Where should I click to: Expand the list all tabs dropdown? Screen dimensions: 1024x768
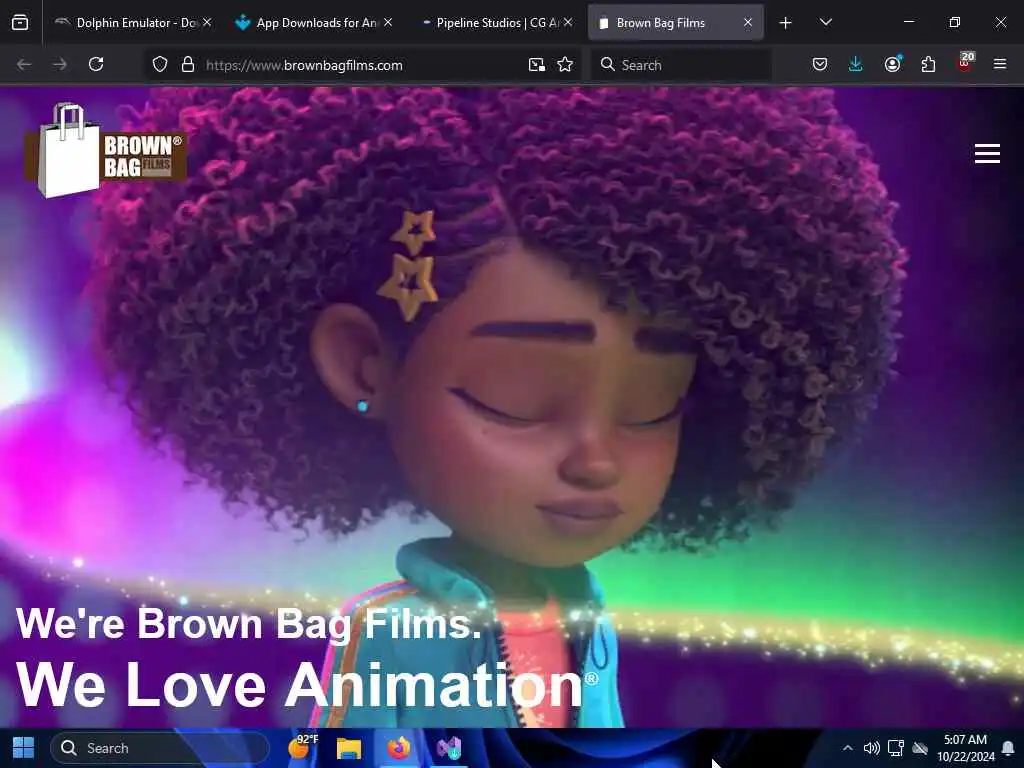[825, 23]
